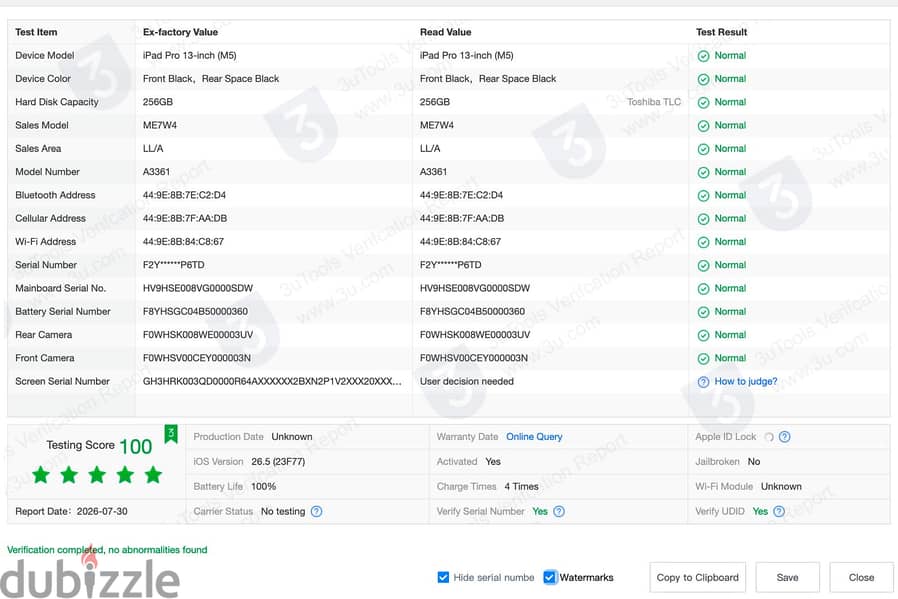Viewport: 898px width, 599px height.
Task: Click the Normal check icon for Cellular Address
Action: click(703, 219)
